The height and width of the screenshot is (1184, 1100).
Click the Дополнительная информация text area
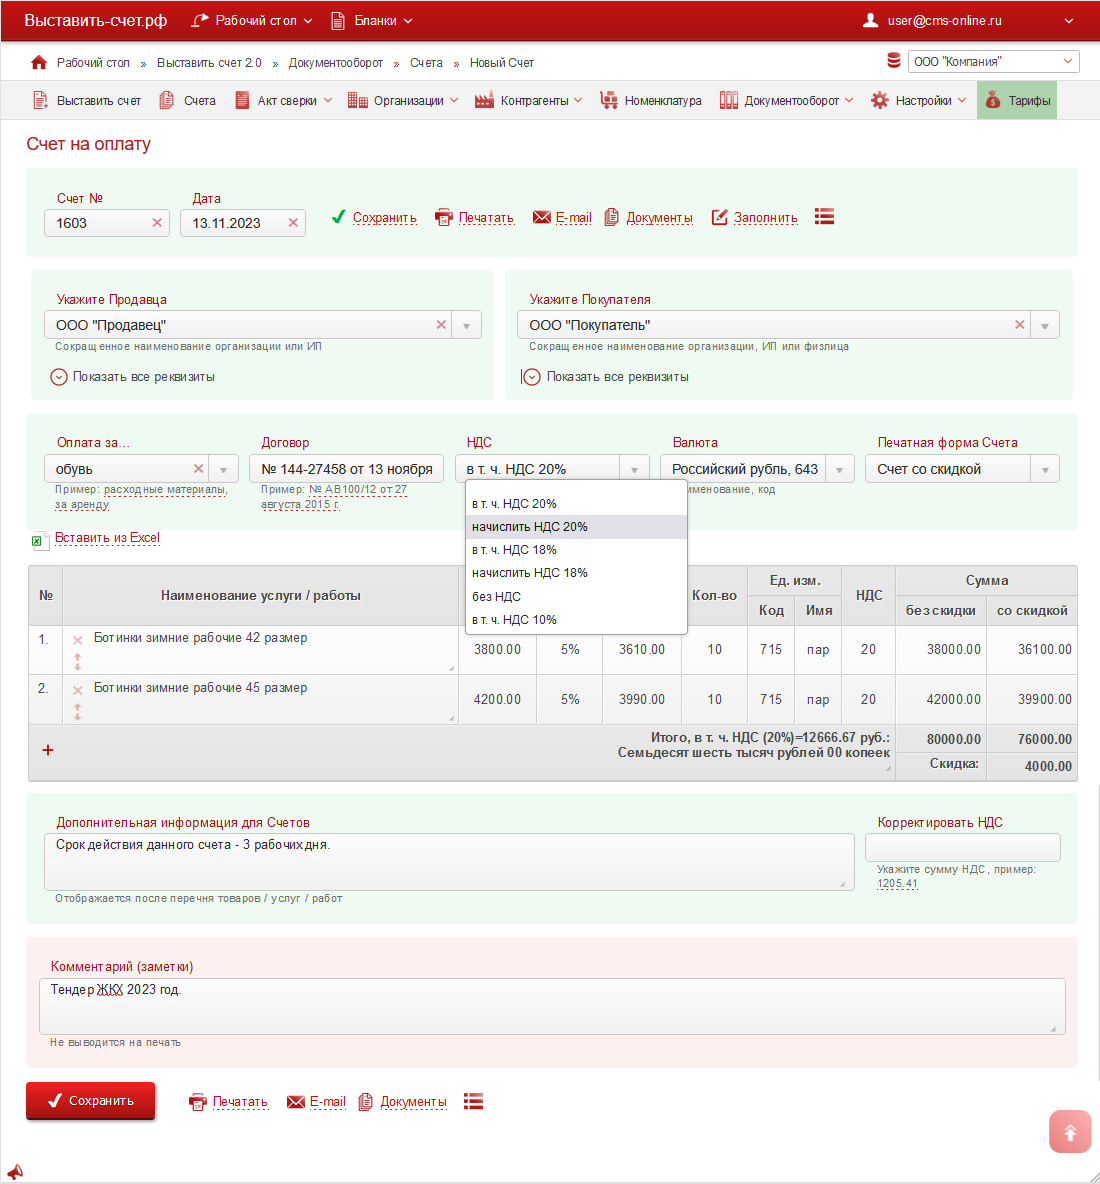point(449,862)
